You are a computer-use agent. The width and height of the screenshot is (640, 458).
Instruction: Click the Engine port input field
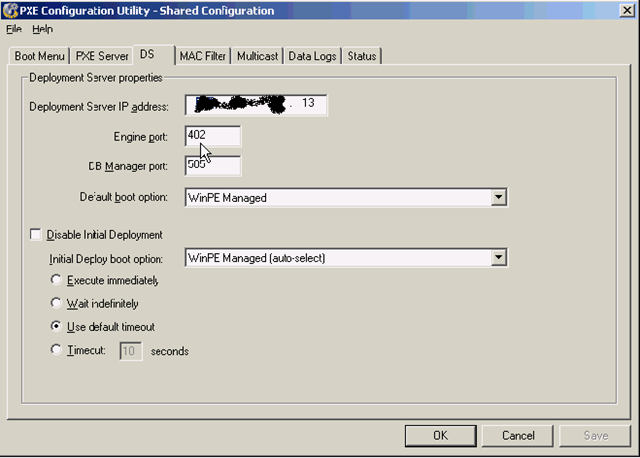point(212,135)
